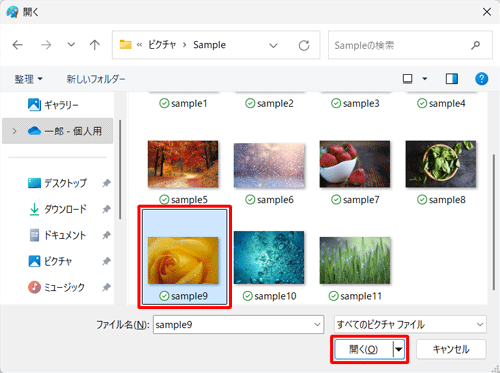Select Sample in the address path

click(209, 45)
